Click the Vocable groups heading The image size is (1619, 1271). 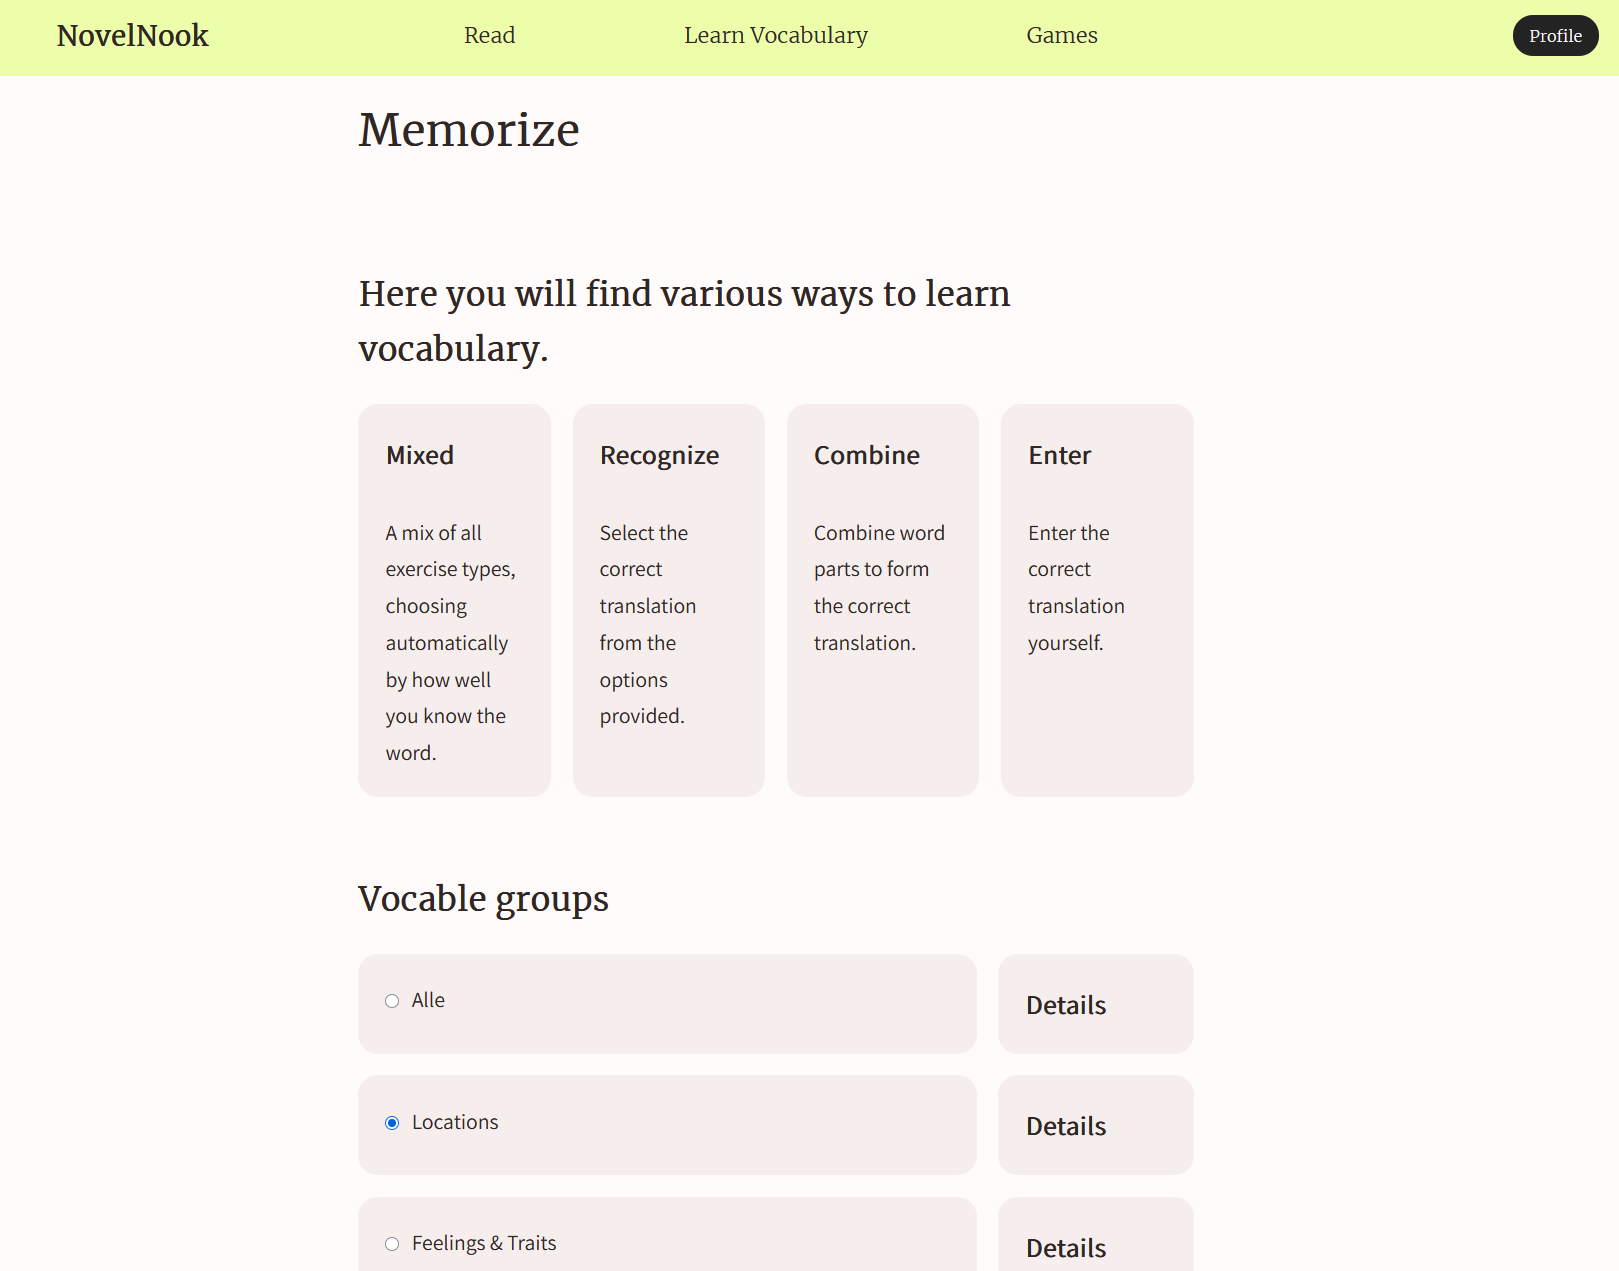click(483, 899)
